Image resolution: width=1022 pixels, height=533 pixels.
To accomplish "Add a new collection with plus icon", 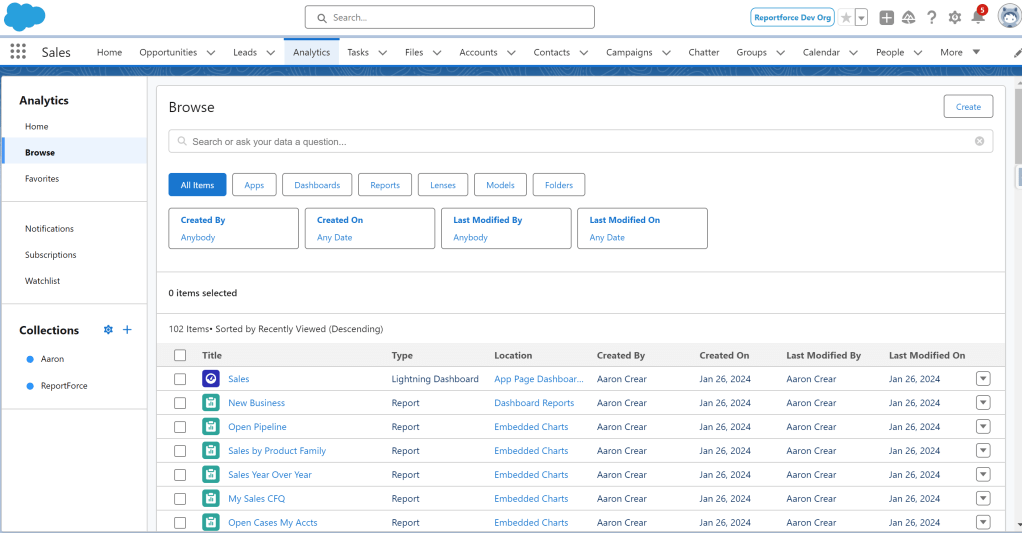I will (127, 330).
